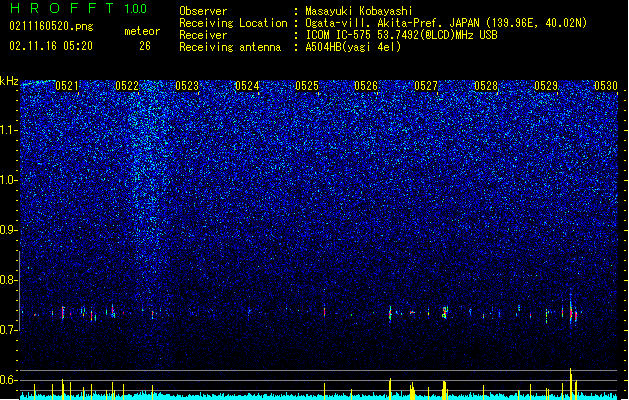Click the Receiving antenna label
The height and width of the screenshot is (400, 629).
click(230, 47)
